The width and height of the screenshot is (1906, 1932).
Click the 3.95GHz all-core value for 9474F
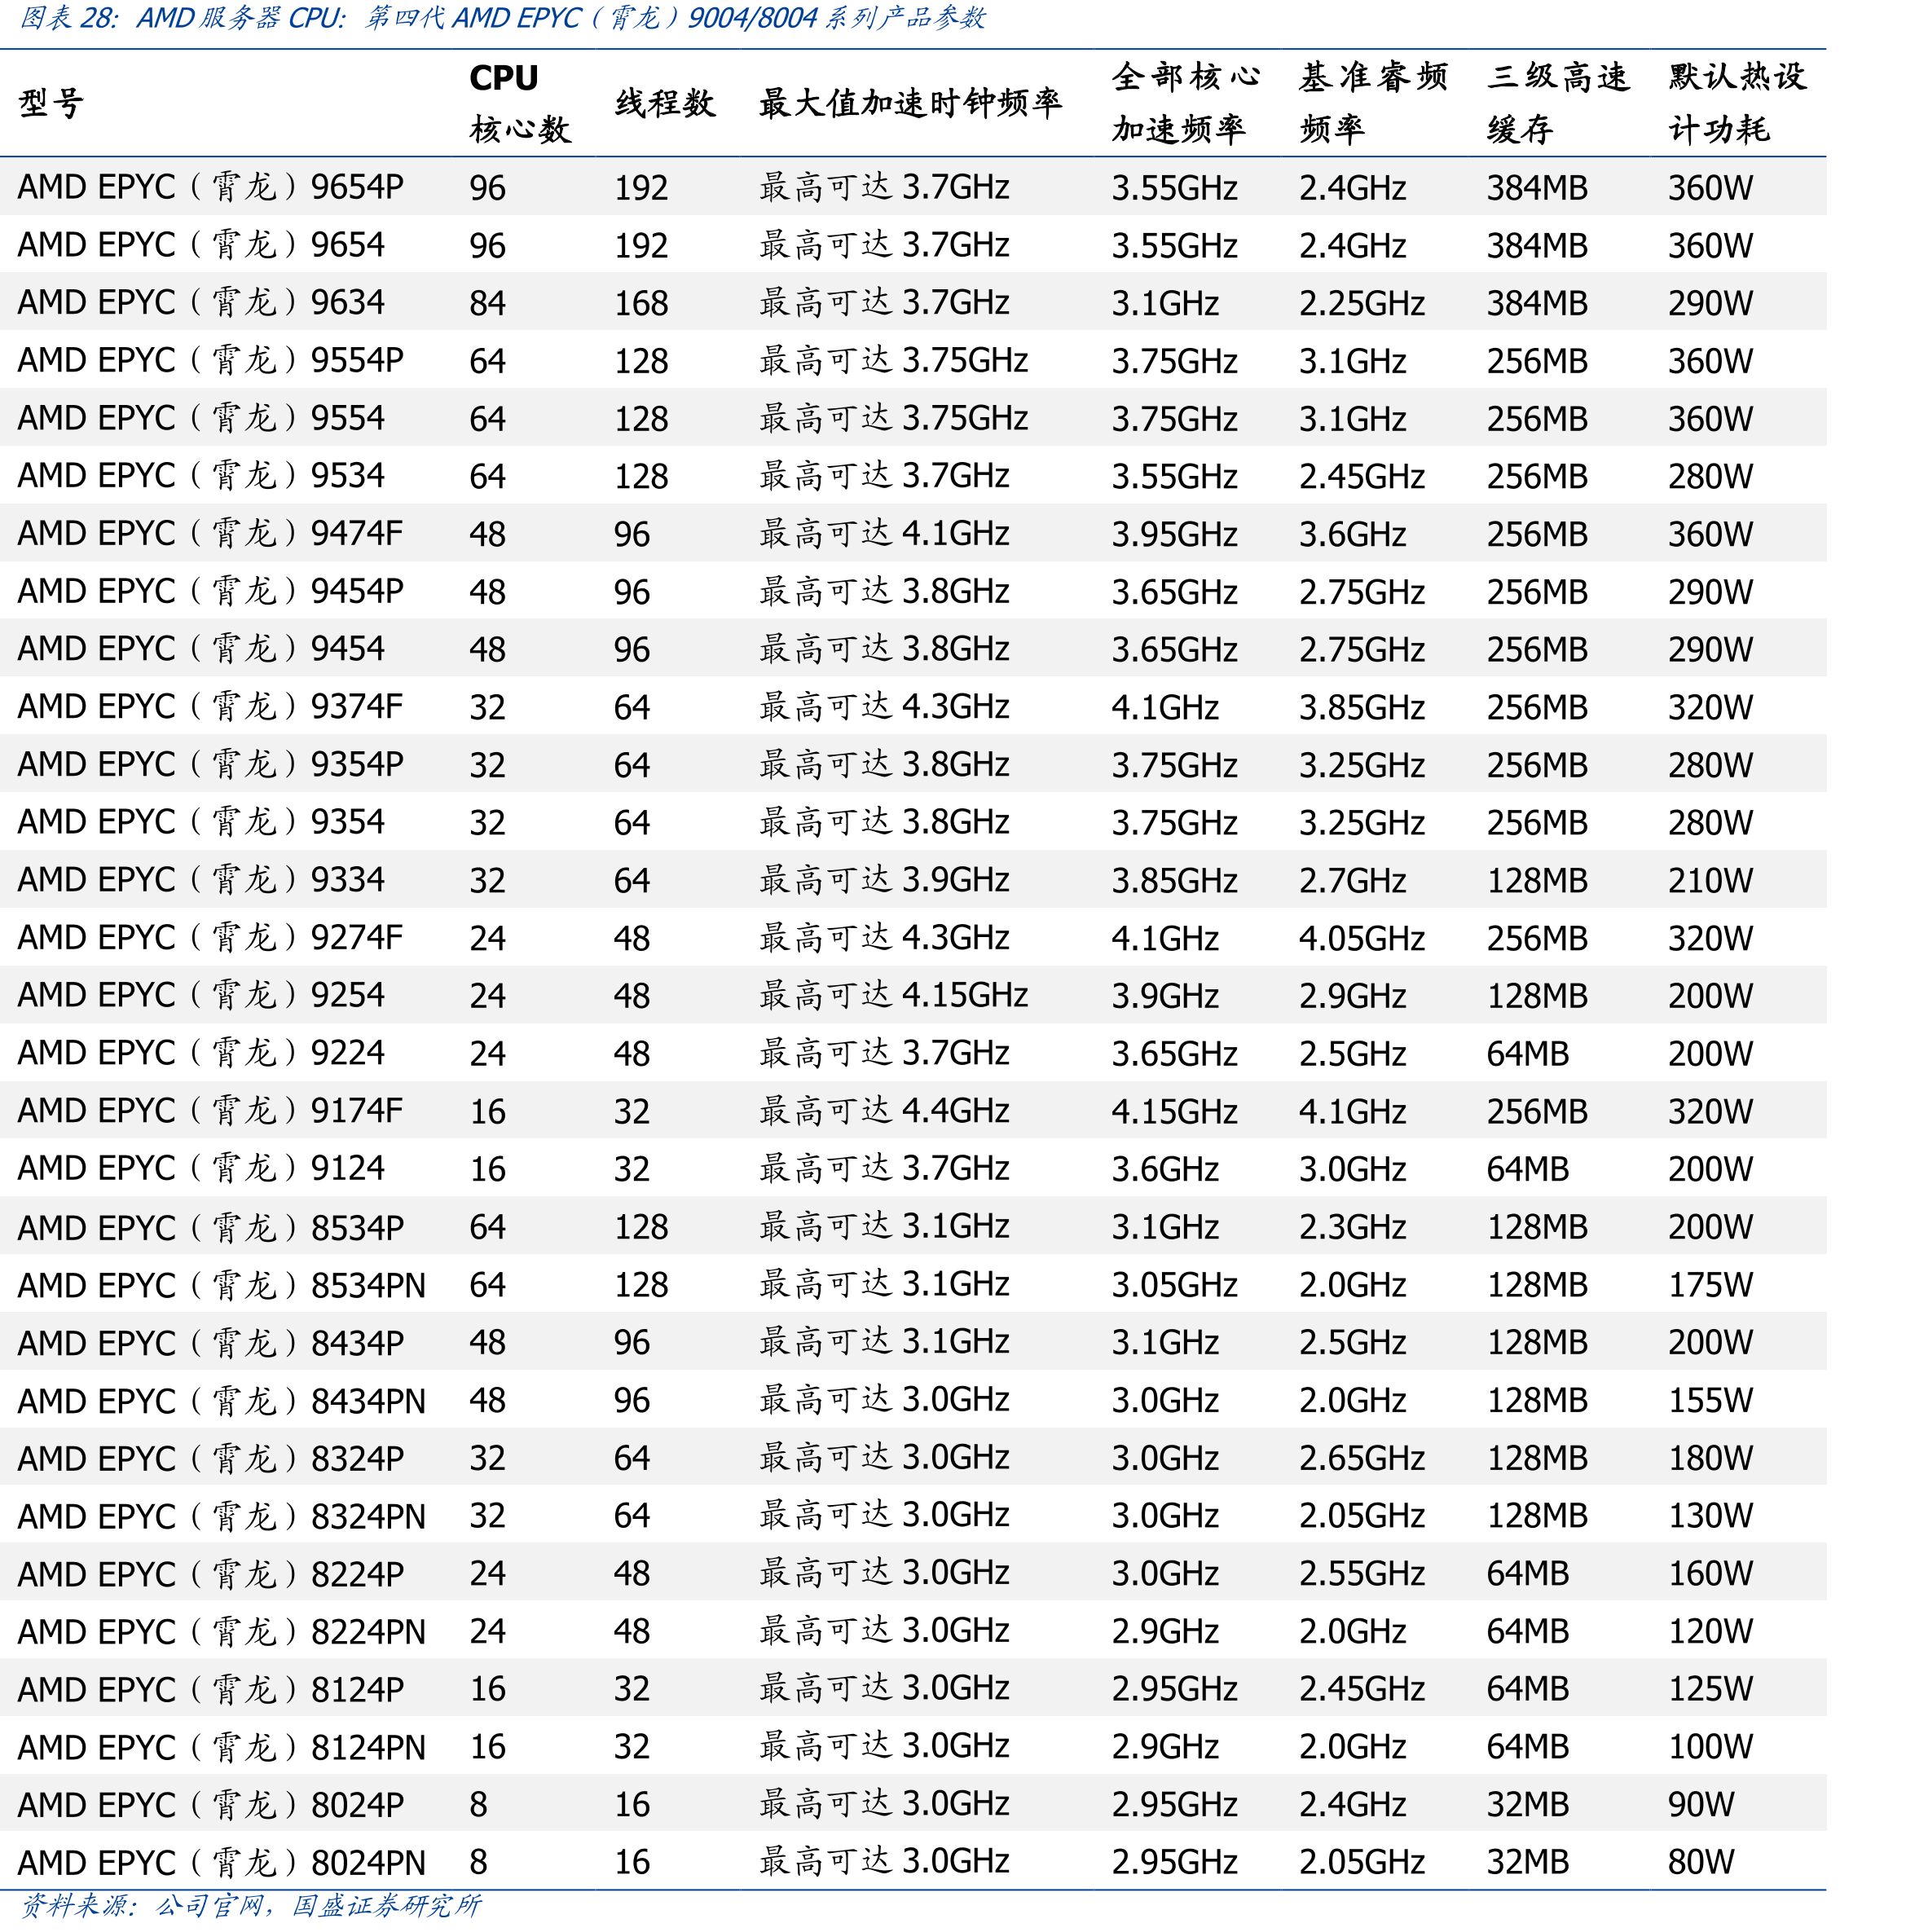[1175, 534]
